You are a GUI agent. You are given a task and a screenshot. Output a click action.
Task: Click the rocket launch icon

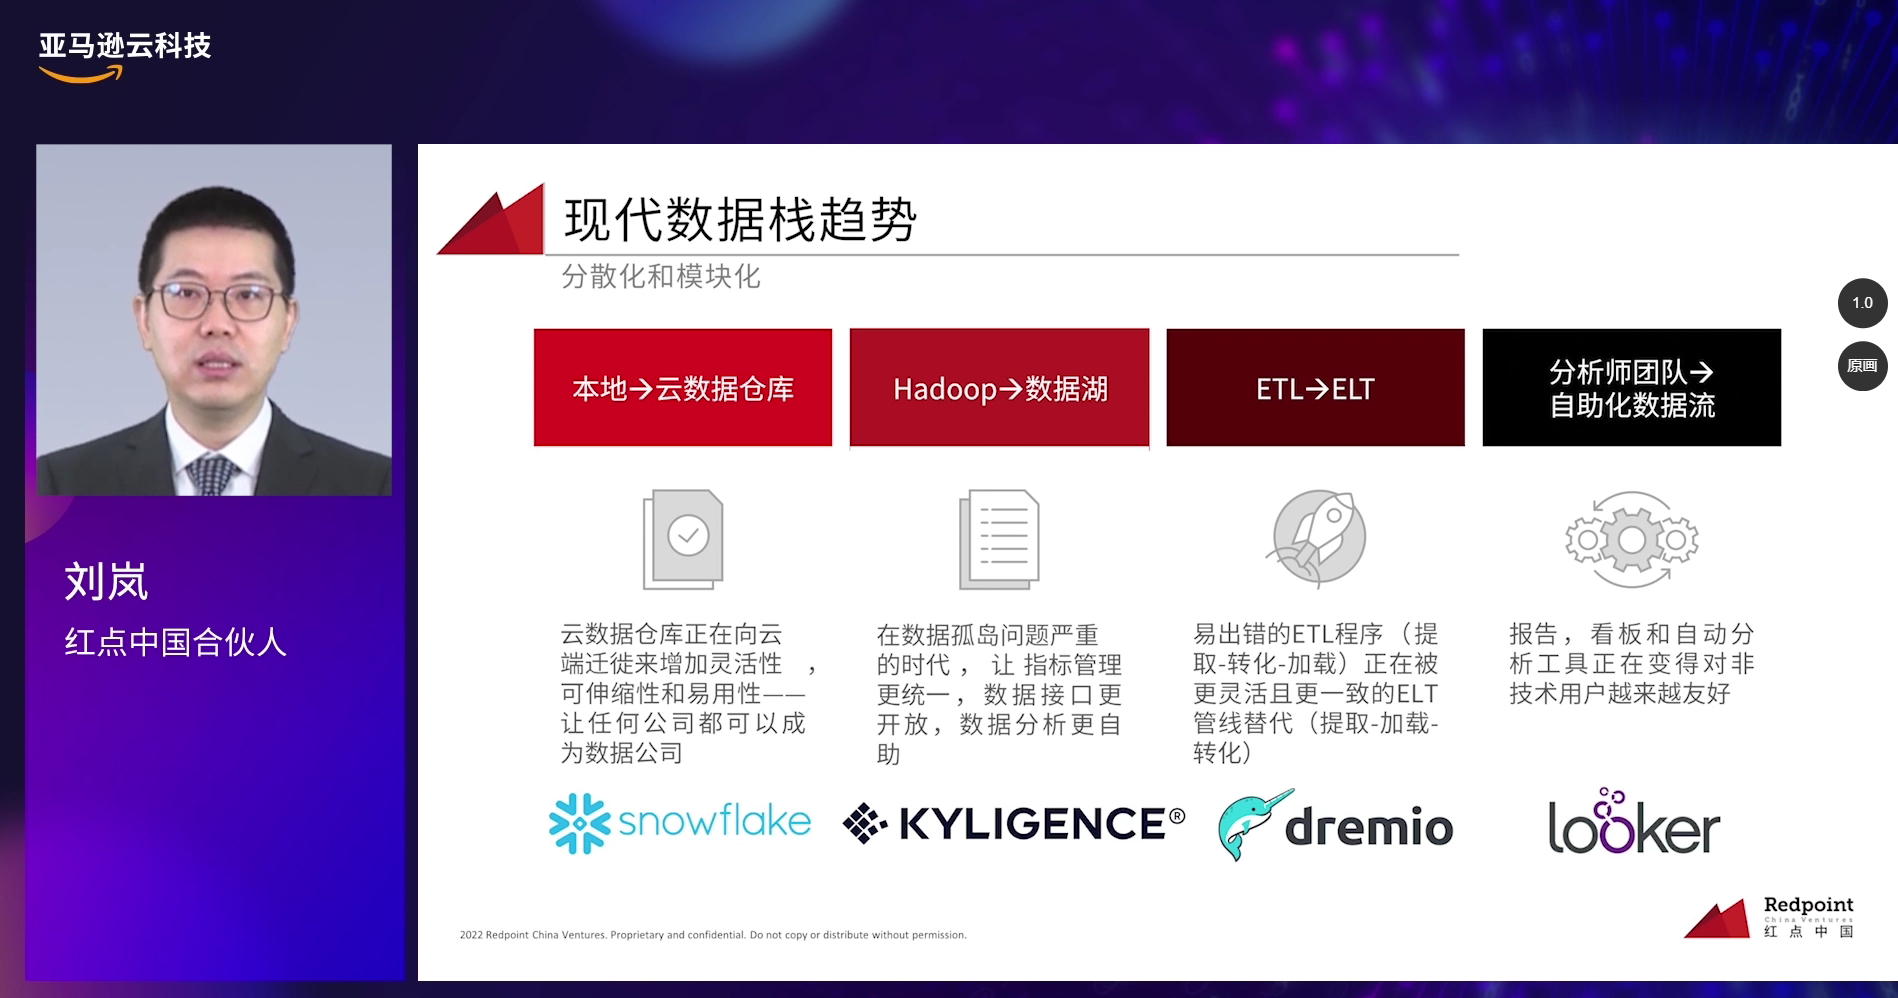pyautogui.click(x=1318, y=538)
